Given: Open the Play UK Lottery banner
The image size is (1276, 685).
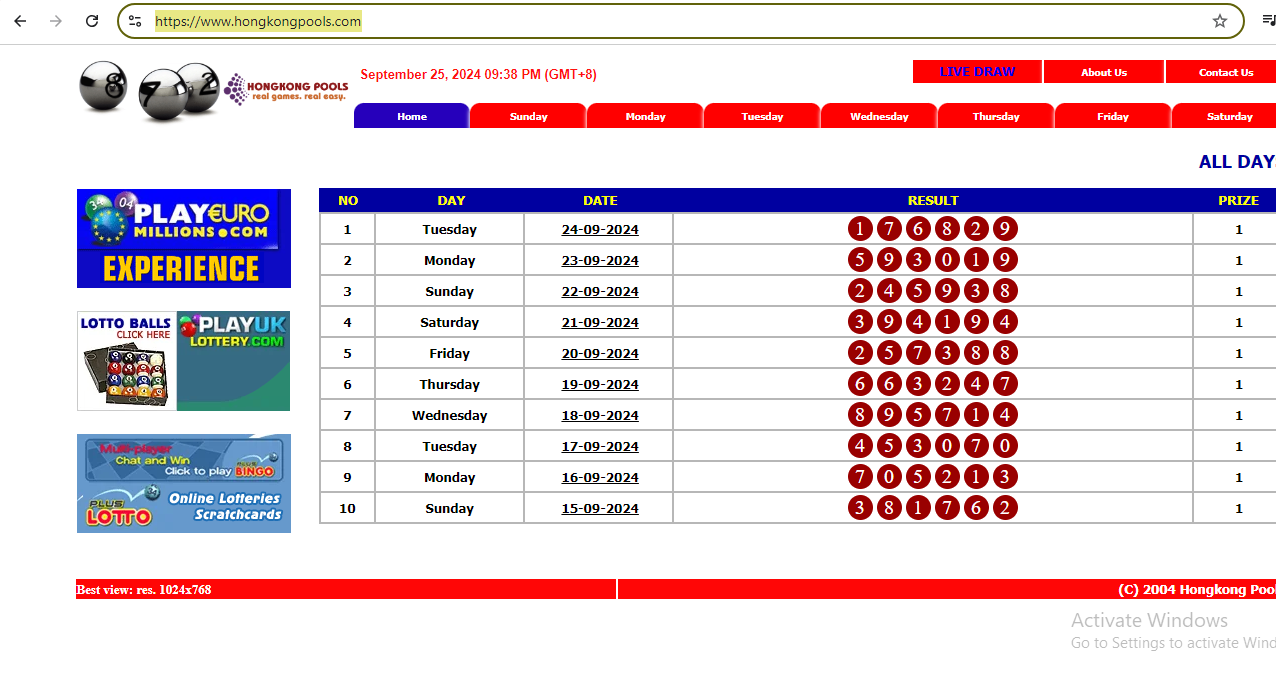Looking at the screenshot, I should click(184, 361).
